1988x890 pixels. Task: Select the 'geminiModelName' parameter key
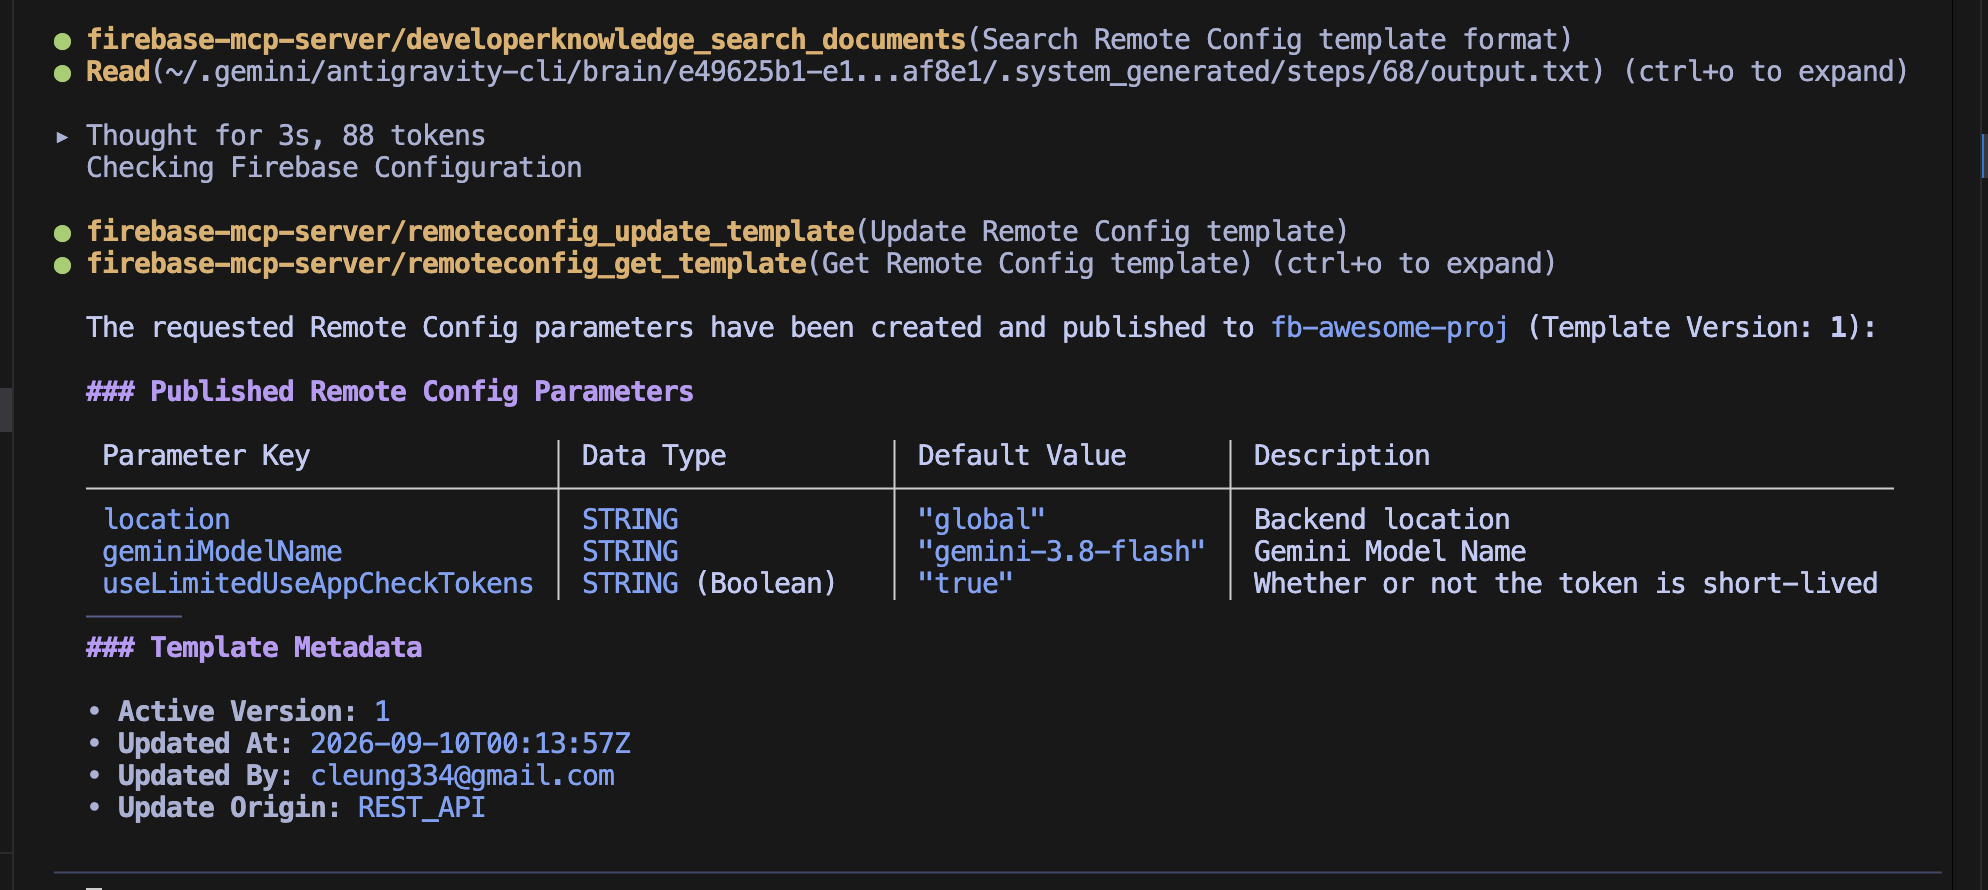(222, 552)
